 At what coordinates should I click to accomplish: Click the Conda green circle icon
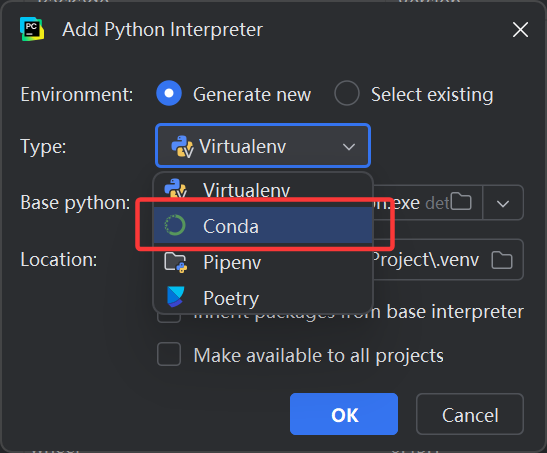pos(175,225)
